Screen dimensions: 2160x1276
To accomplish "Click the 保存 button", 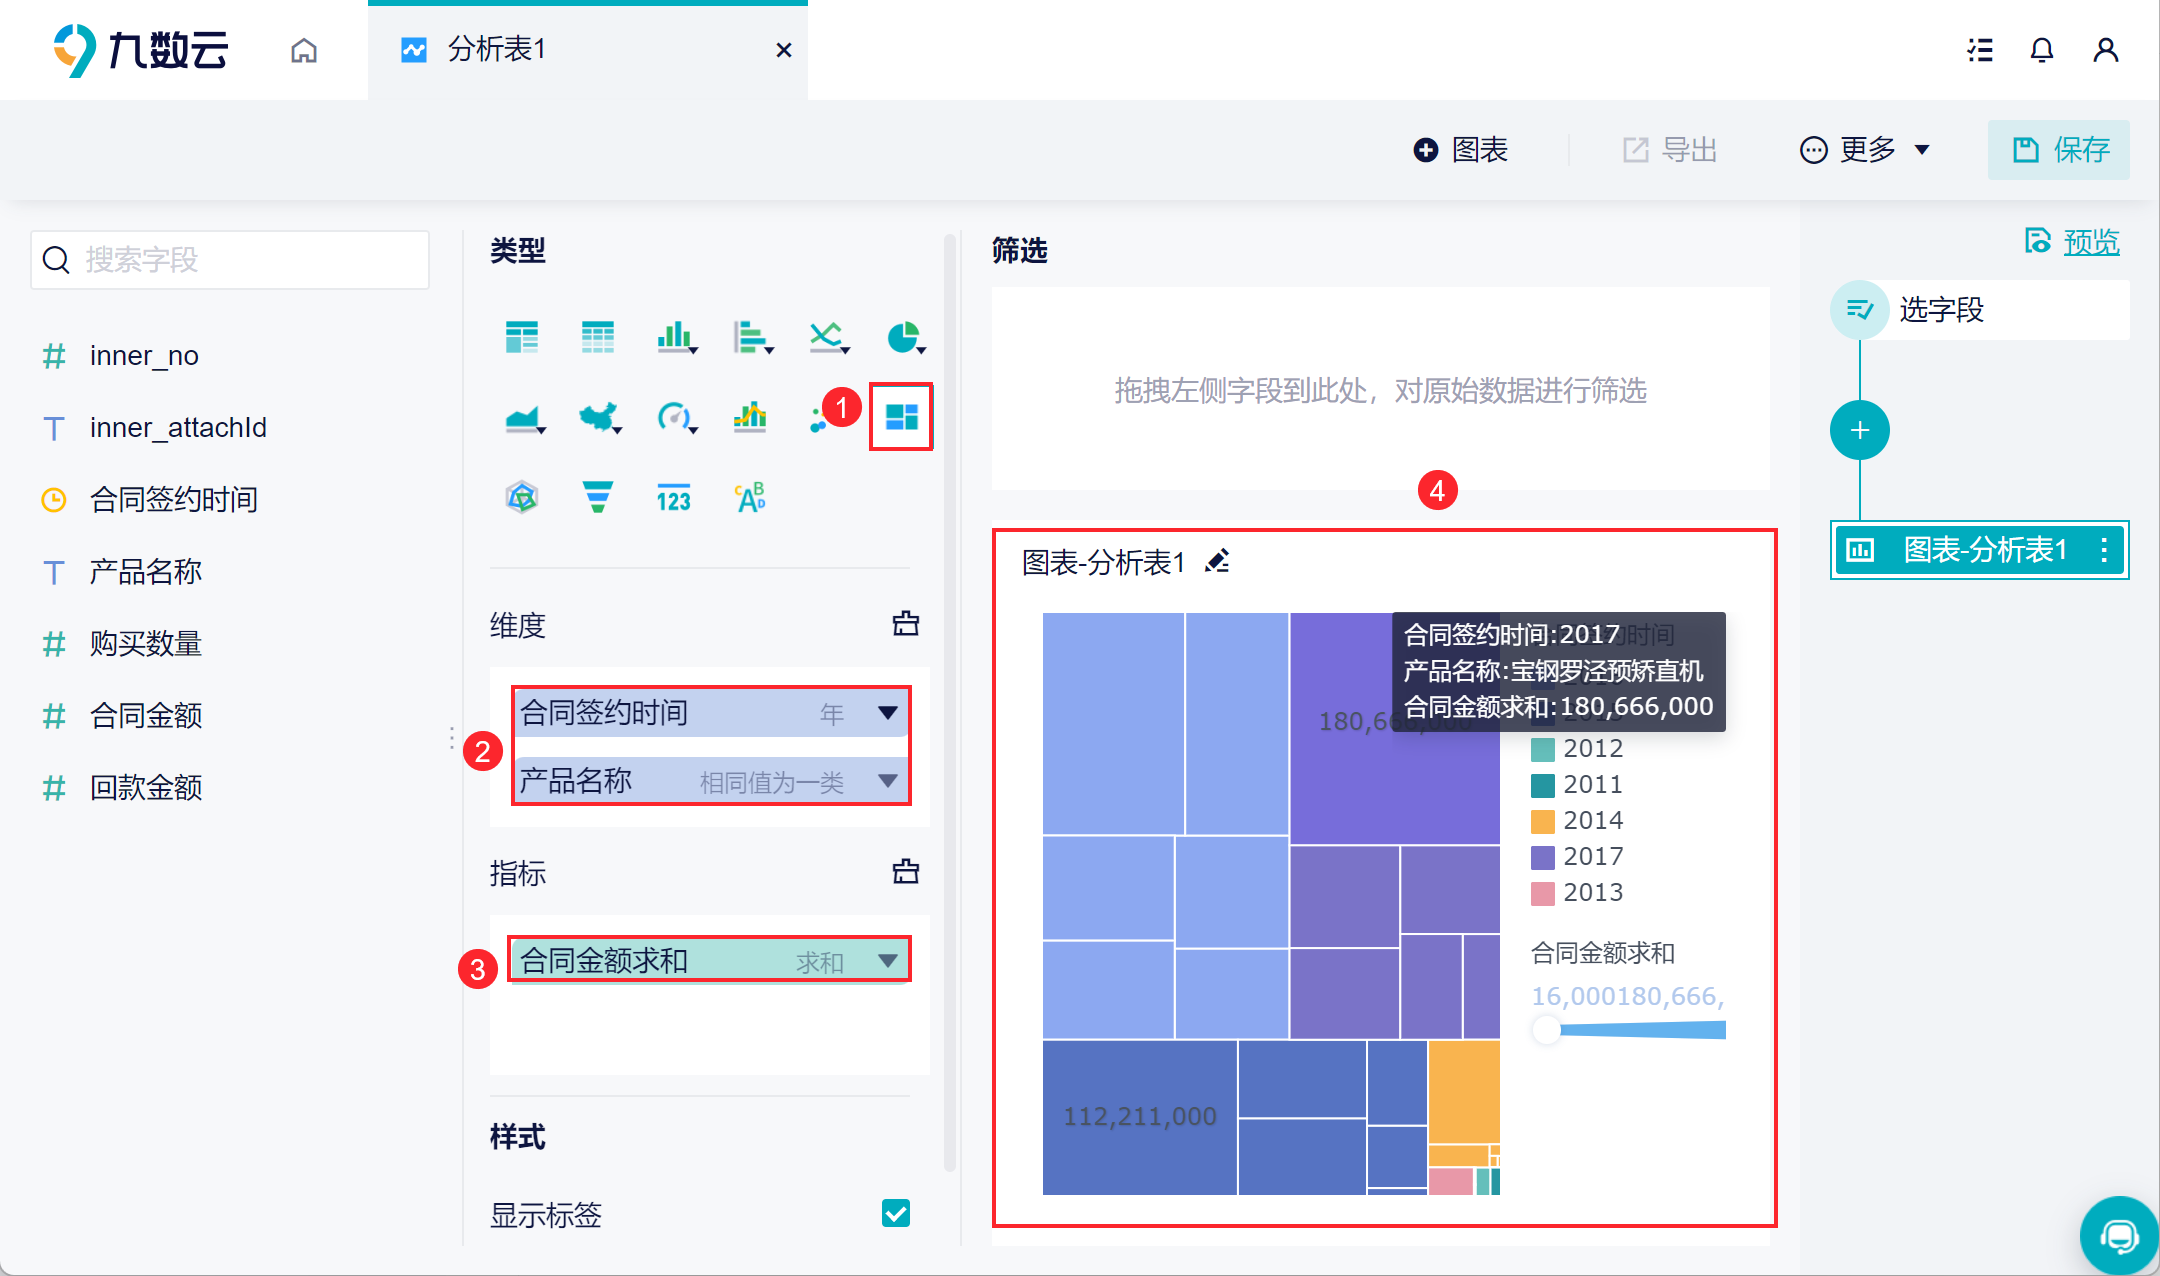I will pyautogui.click(x=2059, y=150).
